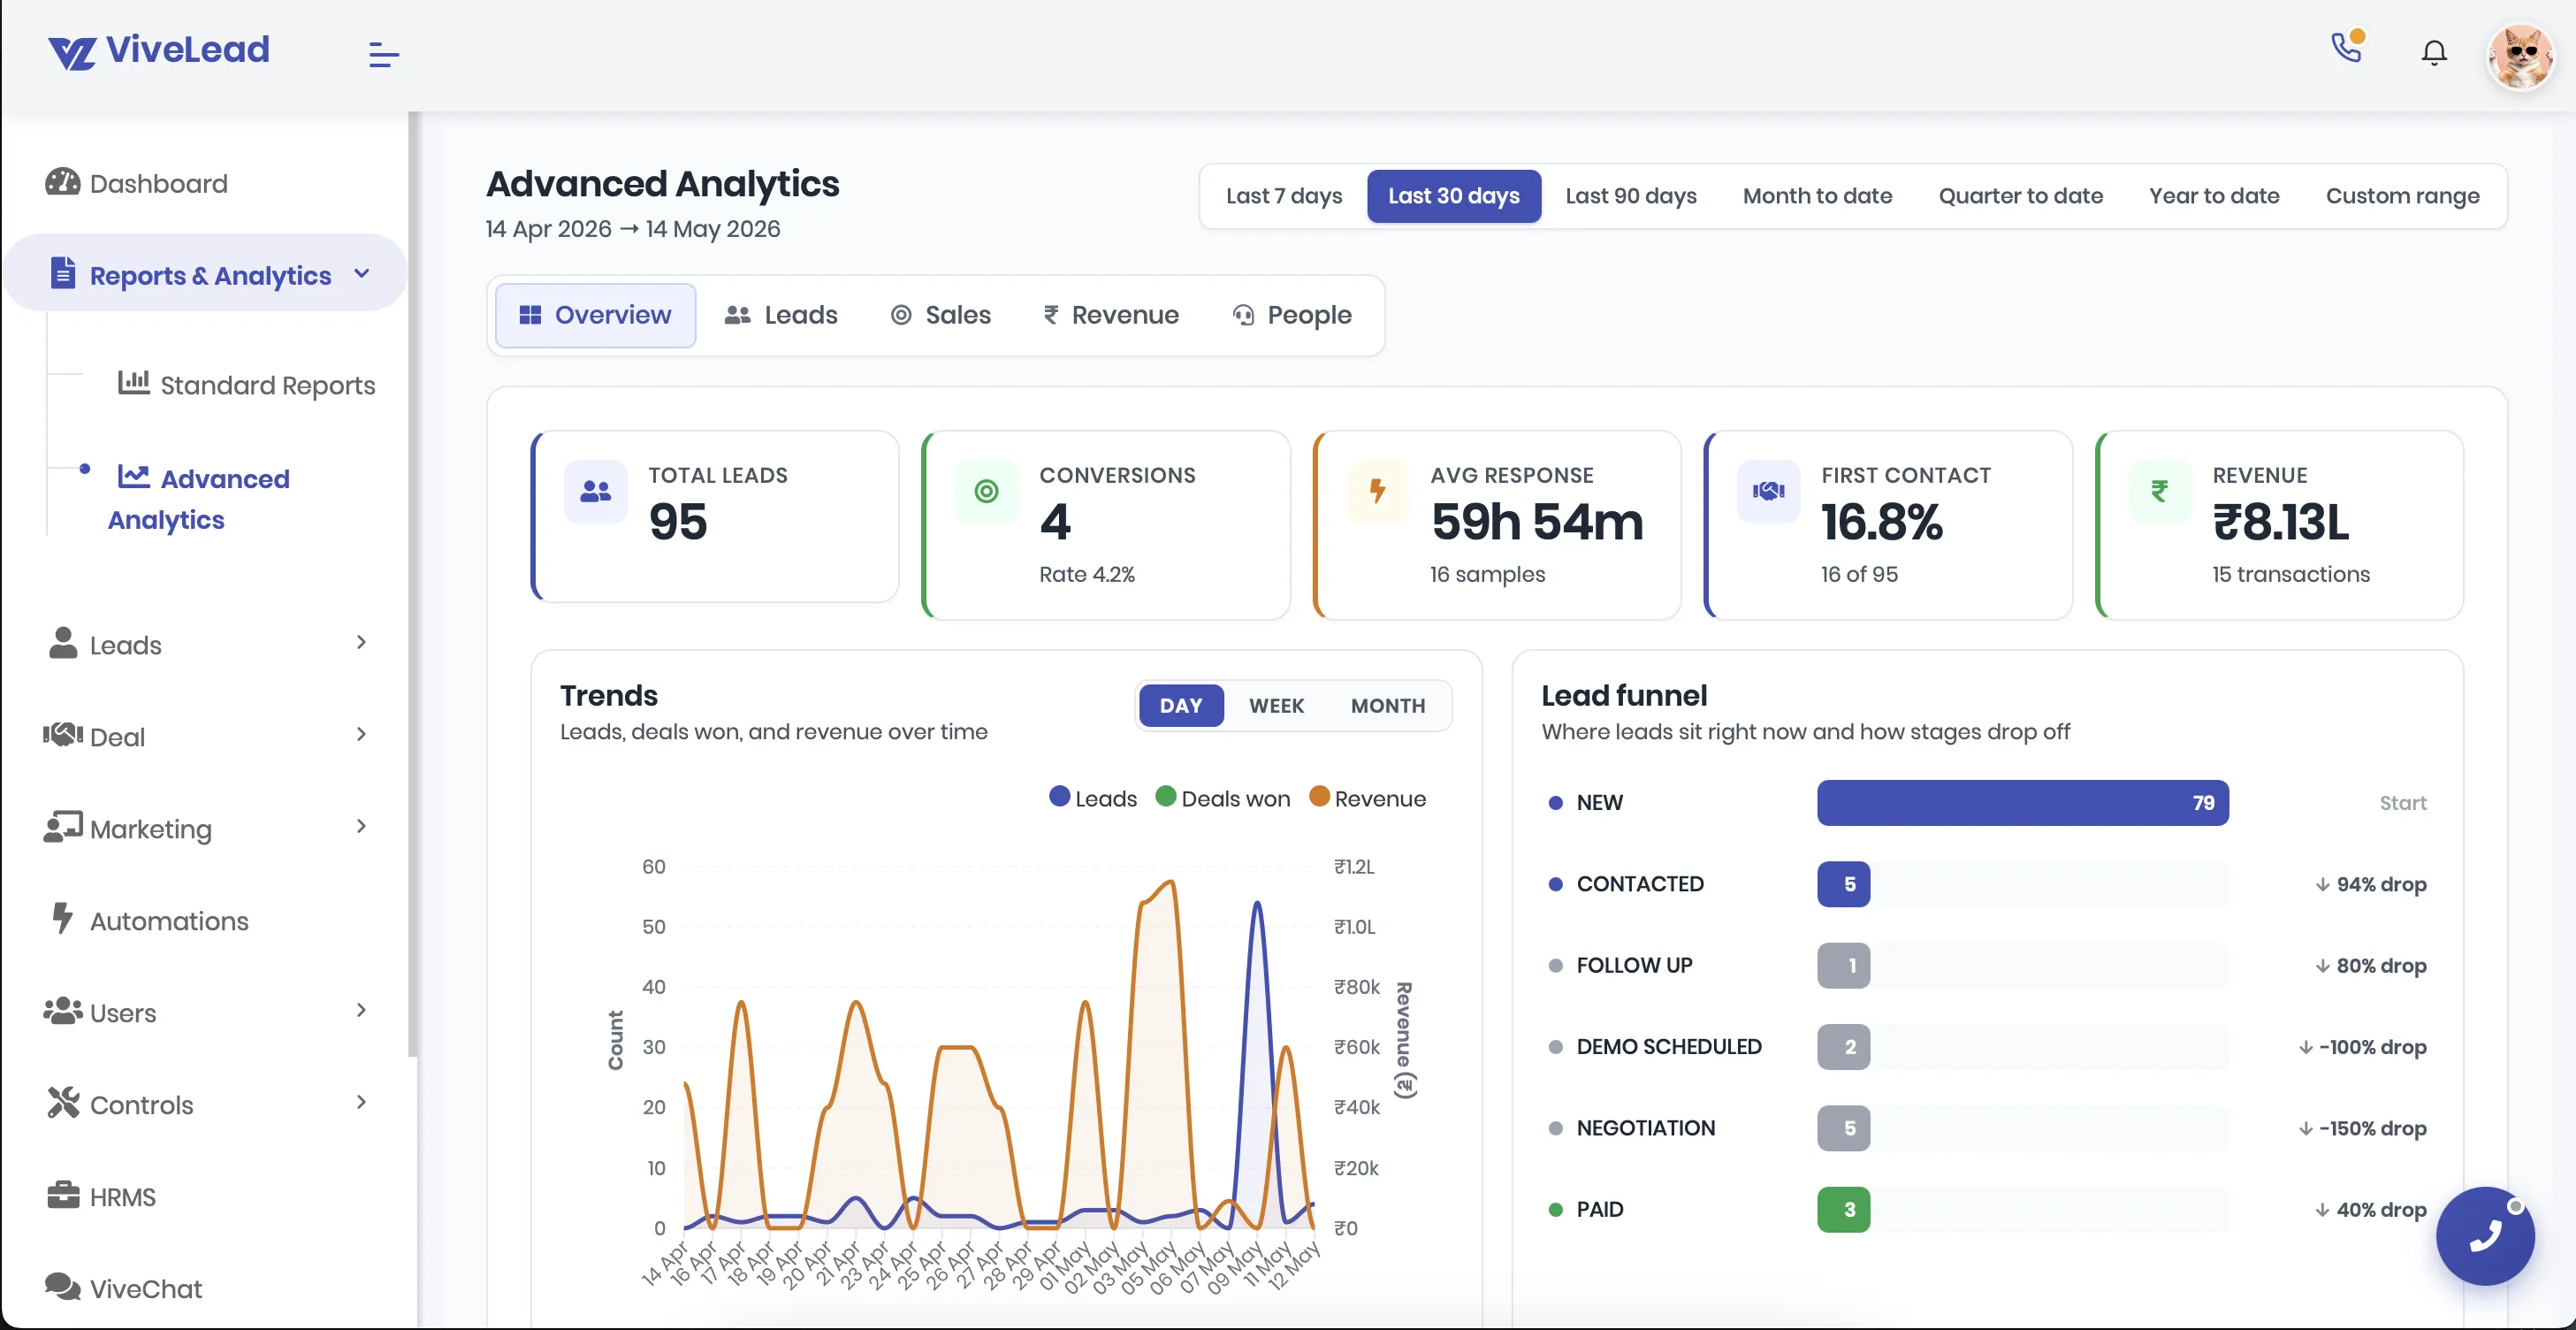This screenshot has height=1330, width=2576.
Task: Switch Trends chart to MONTH
Action: [1388, 705]
